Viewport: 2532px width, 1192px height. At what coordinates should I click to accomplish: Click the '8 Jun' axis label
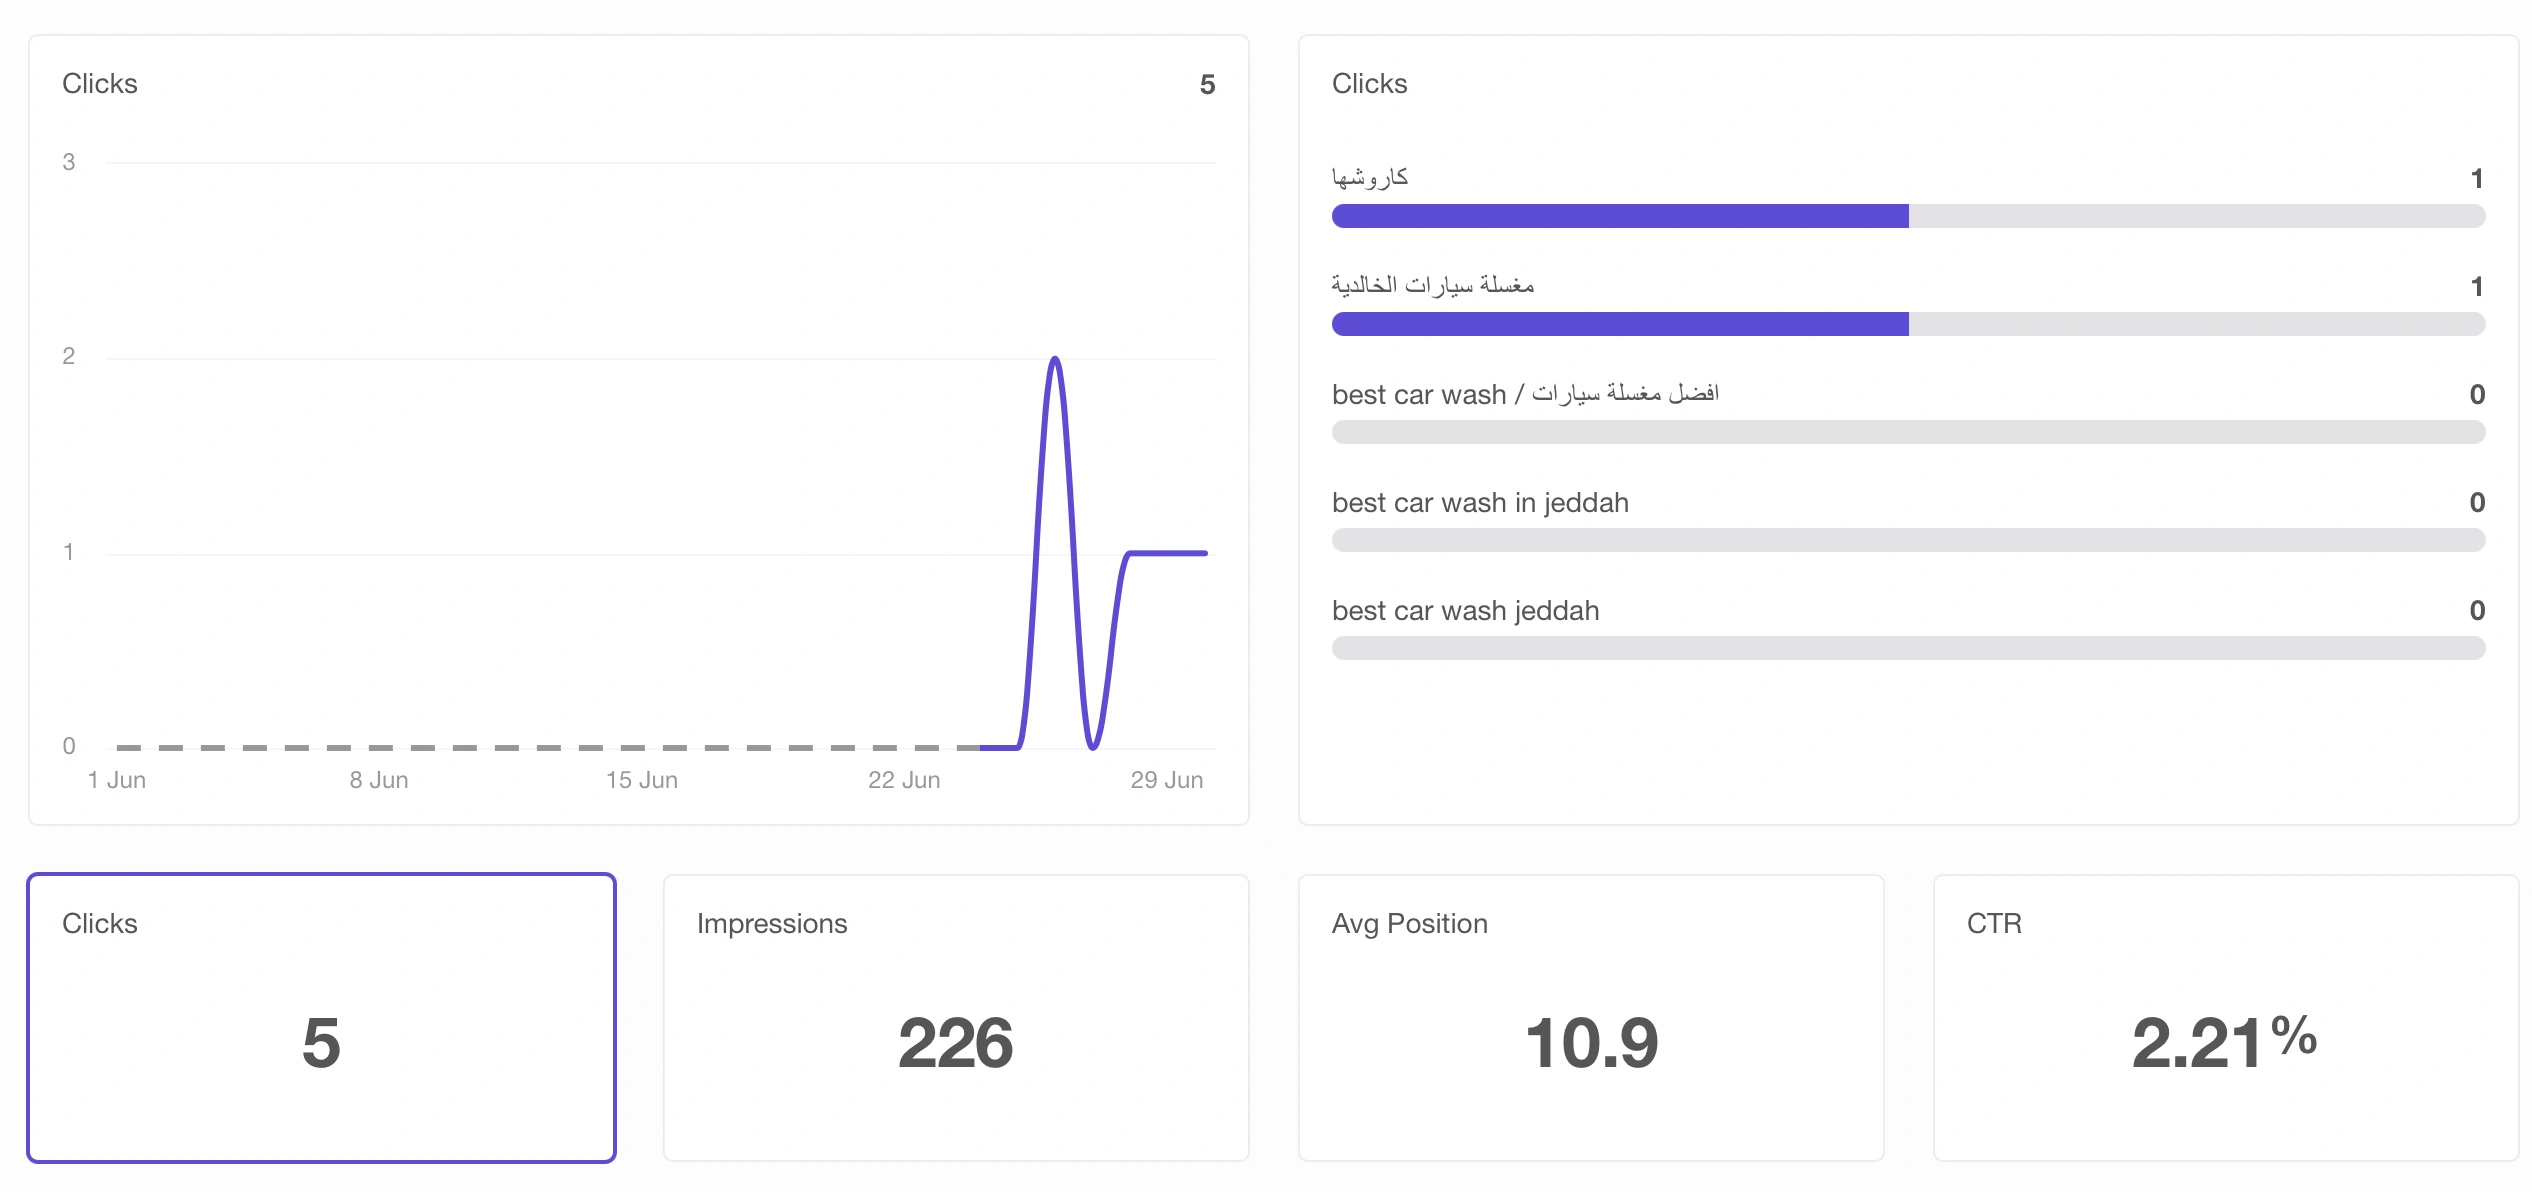point(379,780)
